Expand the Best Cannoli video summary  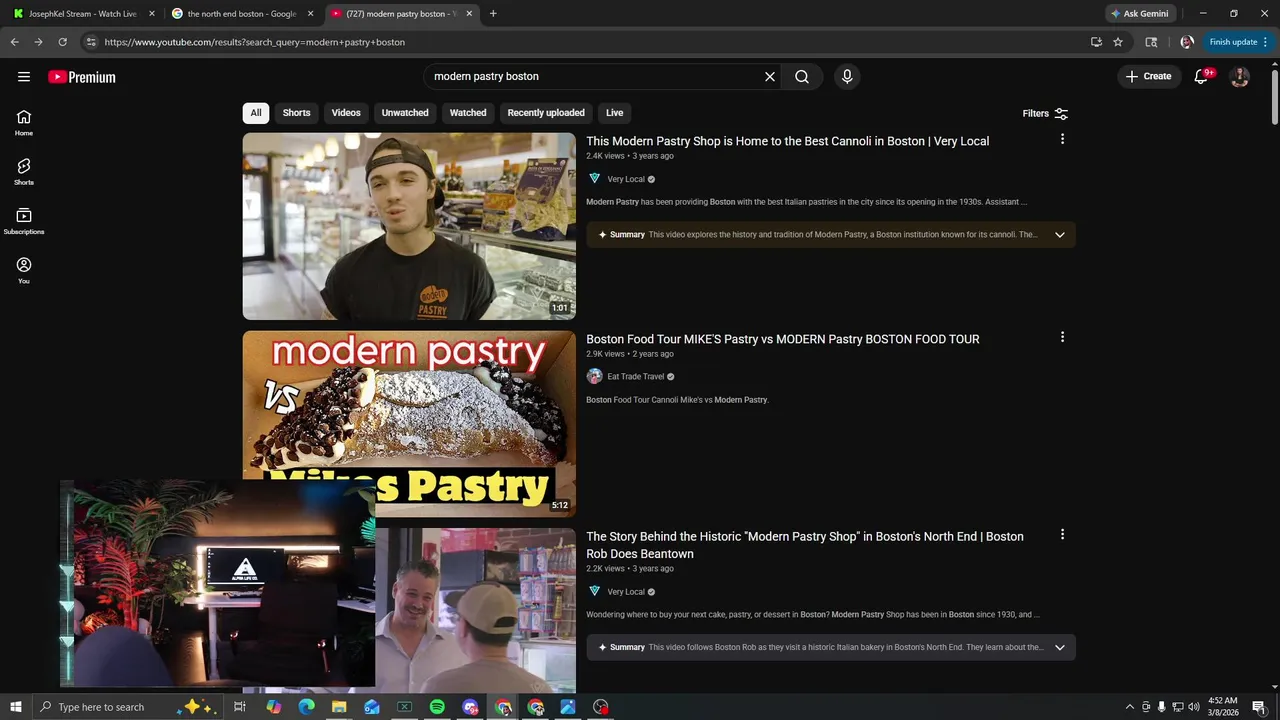click(1060, 235)
